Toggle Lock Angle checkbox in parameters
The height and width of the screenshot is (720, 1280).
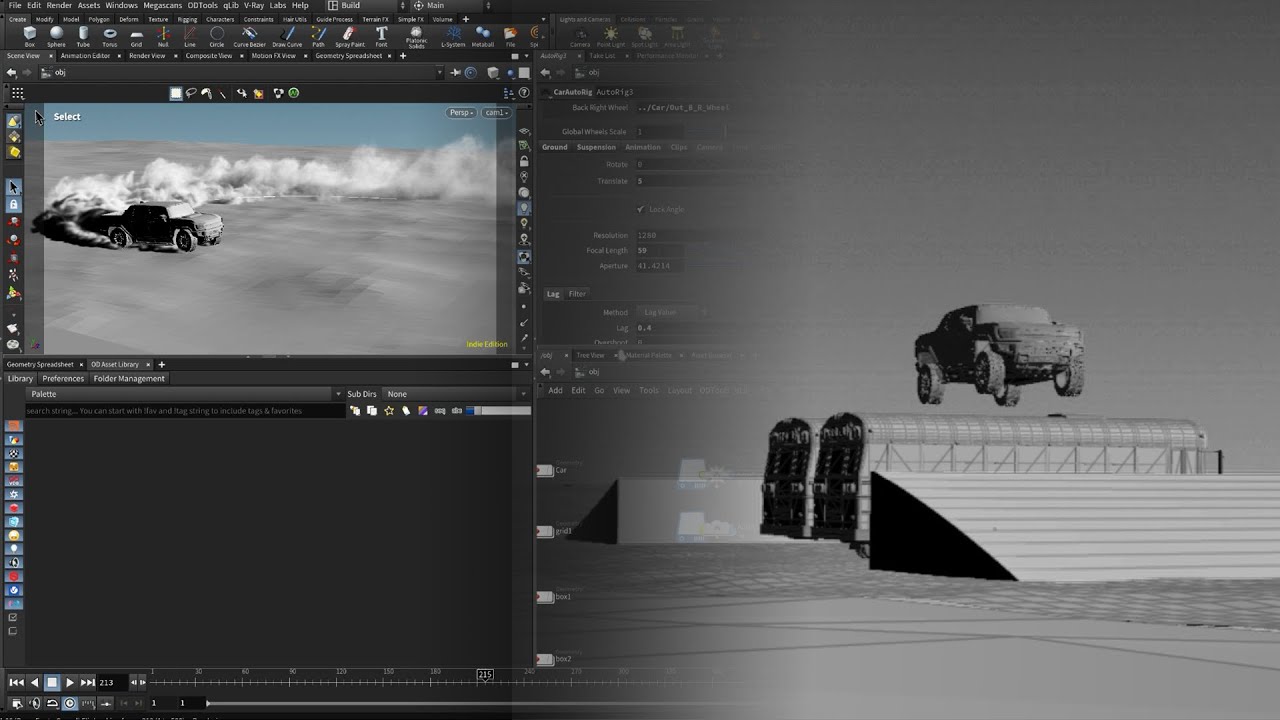pyautogui.click(x=641, y=209)
